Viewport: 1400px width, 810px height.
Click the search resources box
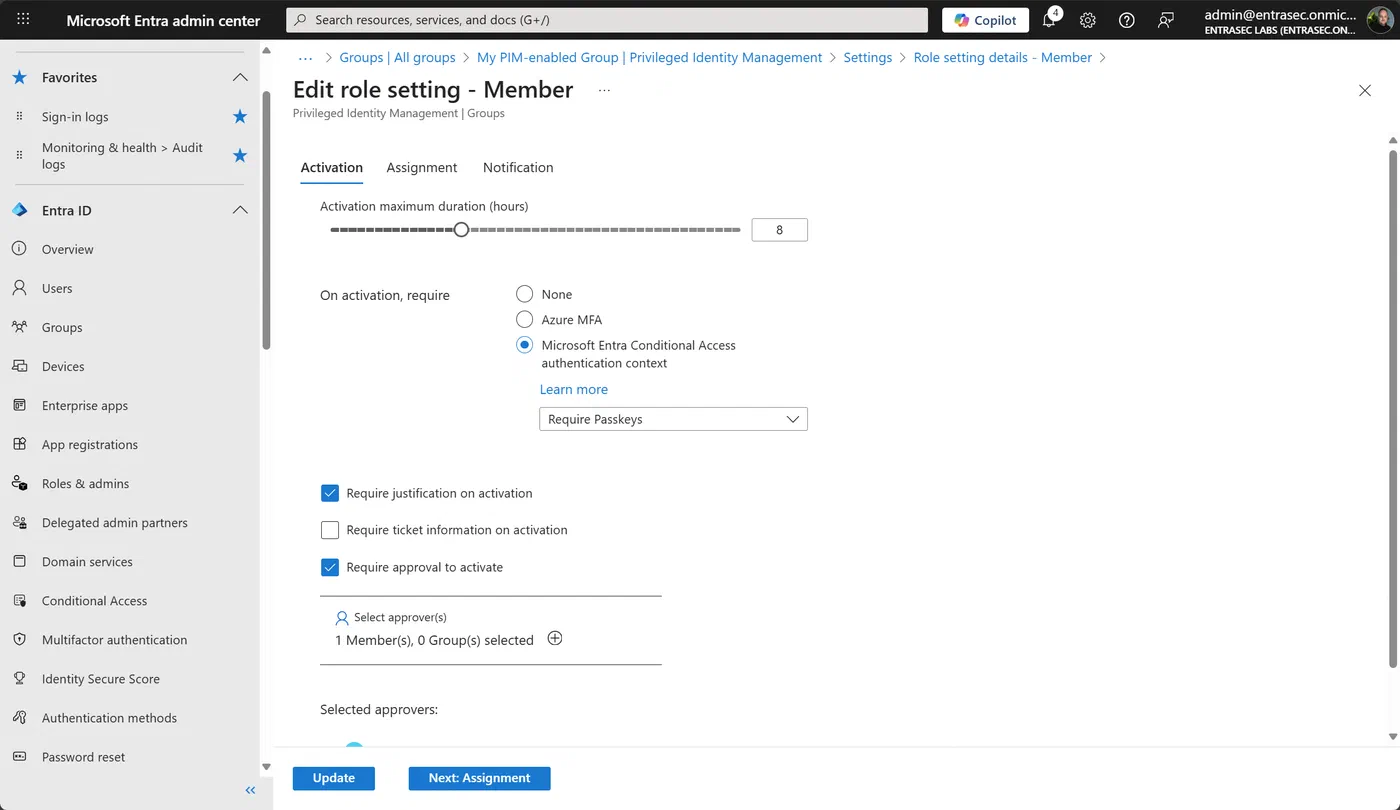click(607, 20)
